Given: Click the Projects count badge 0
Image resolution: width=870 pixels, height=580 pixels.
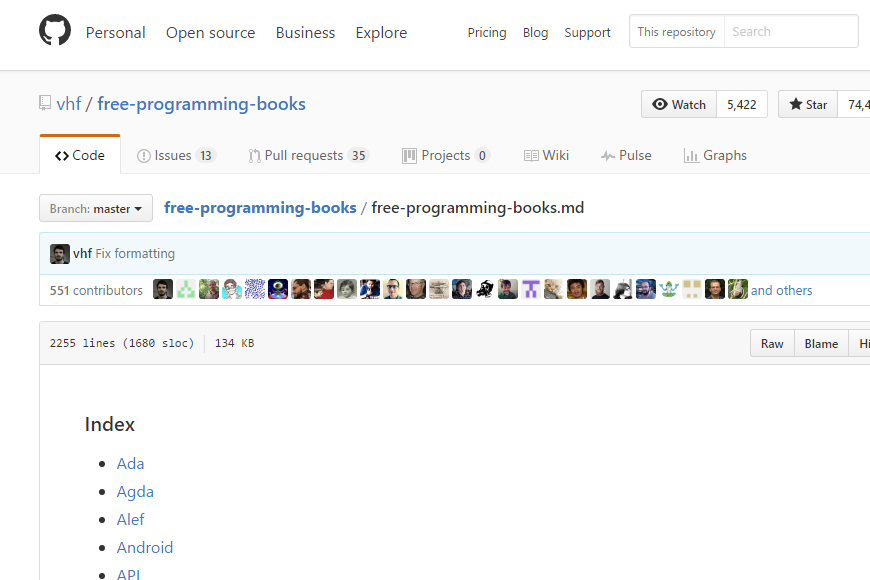Looking at the screenshot, I should 482,156.
